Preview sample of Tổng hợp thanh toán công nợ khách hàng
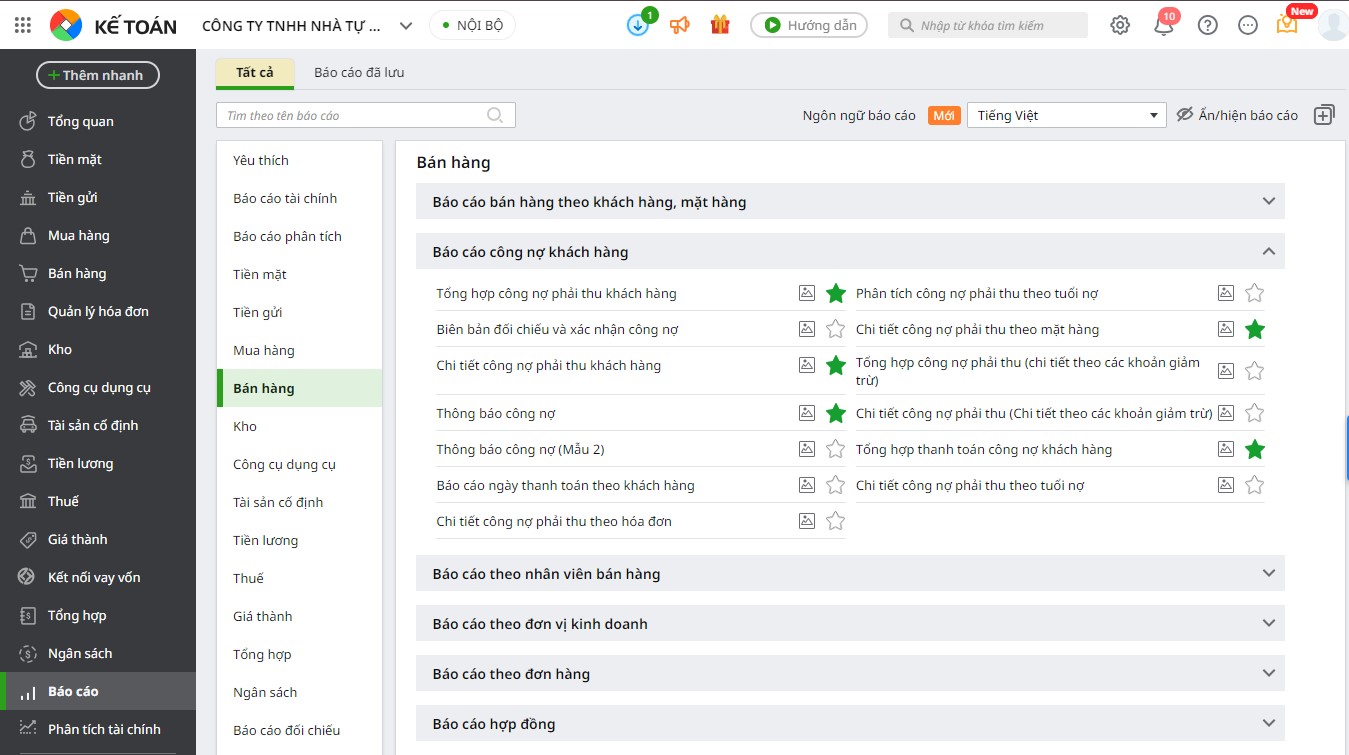The width and height of the screenshot is (1349, 755). [1226, 449]
